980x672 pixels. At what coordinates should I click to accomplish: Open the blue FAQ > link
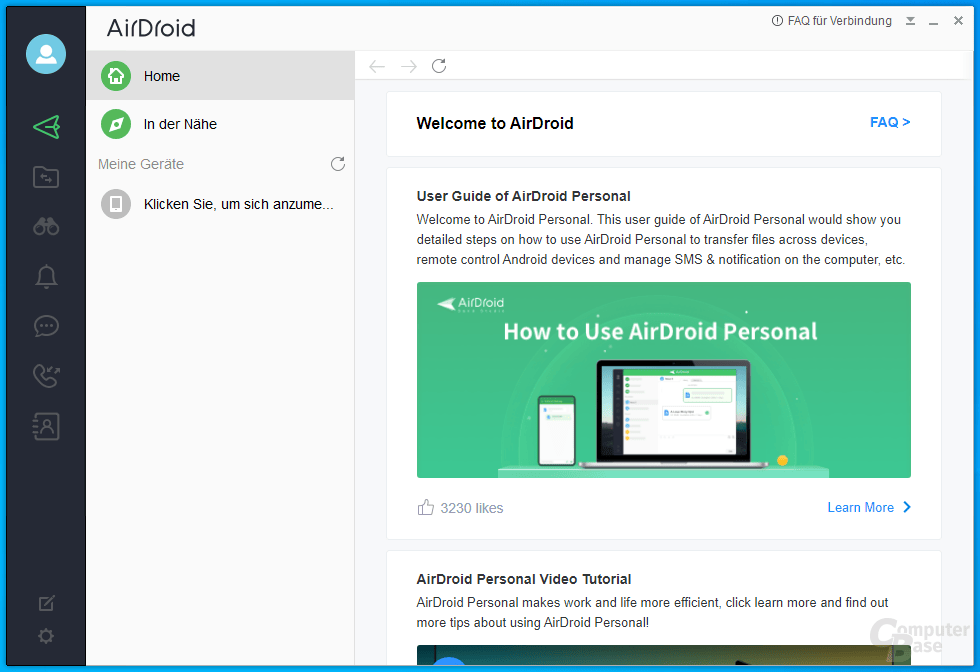point(890,123)
